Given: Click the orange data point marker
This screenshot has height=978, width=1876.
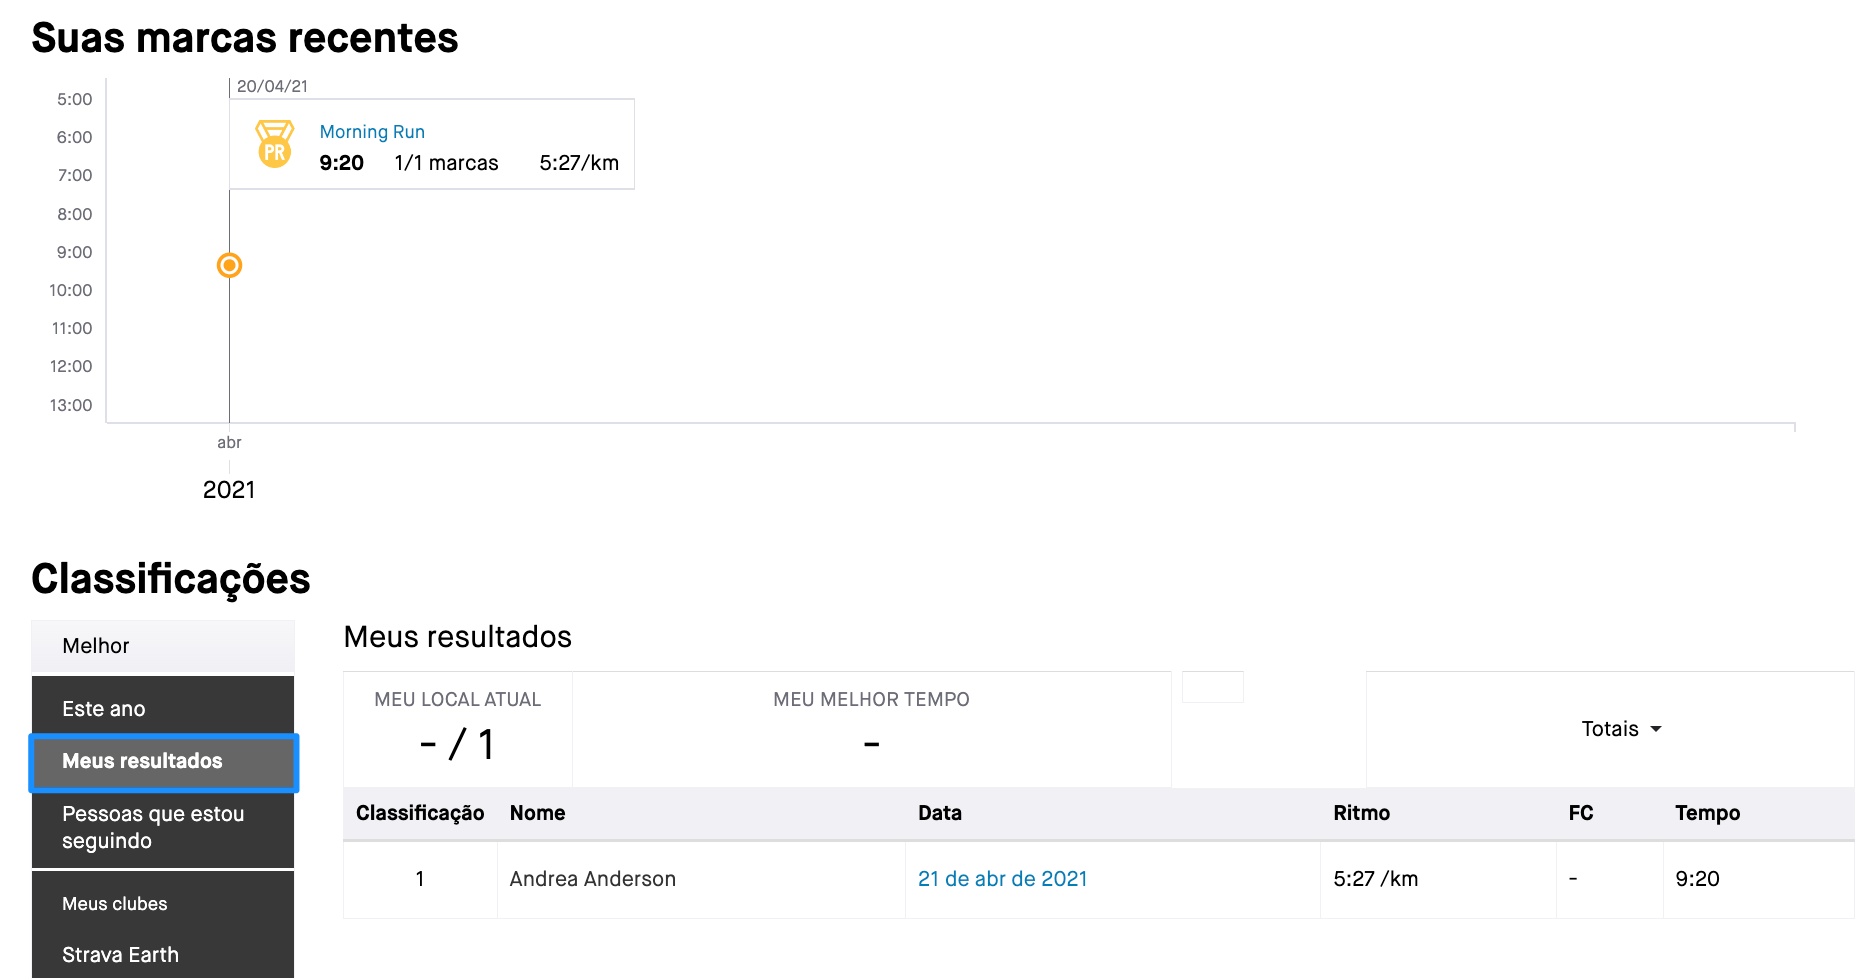Looking at the screenshot, I should click(x=229, y=265).
